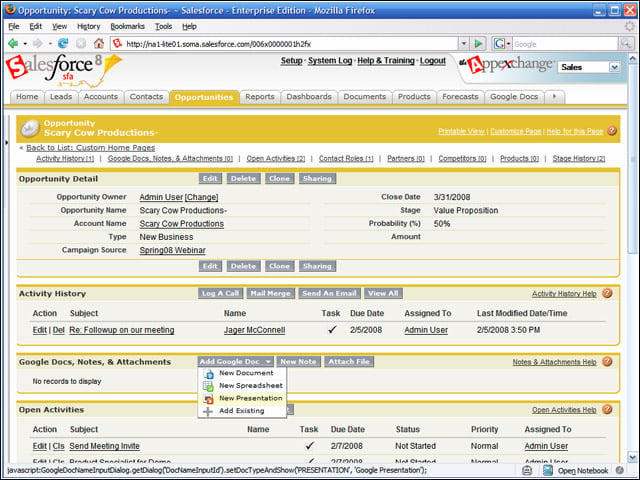Screen dimensions: 640x480
Task: Open the Tools menu
Action: [x=163, y=26]
